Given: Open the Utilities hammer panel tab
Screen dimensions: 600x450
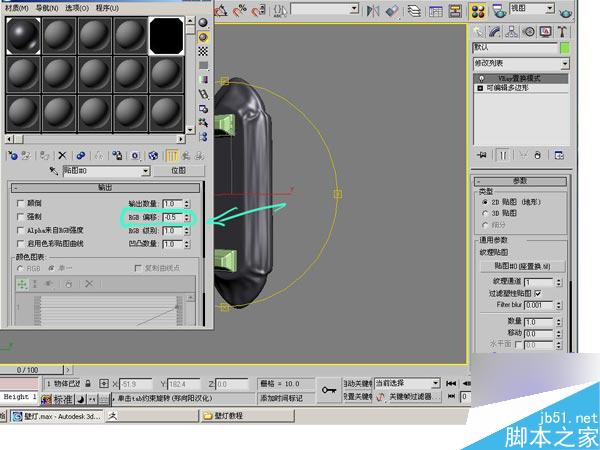Looking at the screenshot, I should coord(562,32).
